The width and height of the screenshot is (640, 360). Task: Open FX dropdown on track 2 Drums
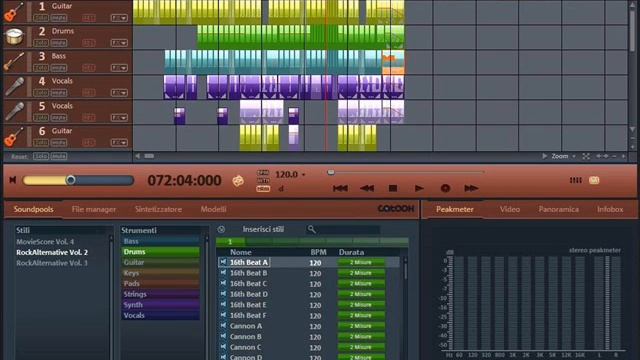click(119, 43)
